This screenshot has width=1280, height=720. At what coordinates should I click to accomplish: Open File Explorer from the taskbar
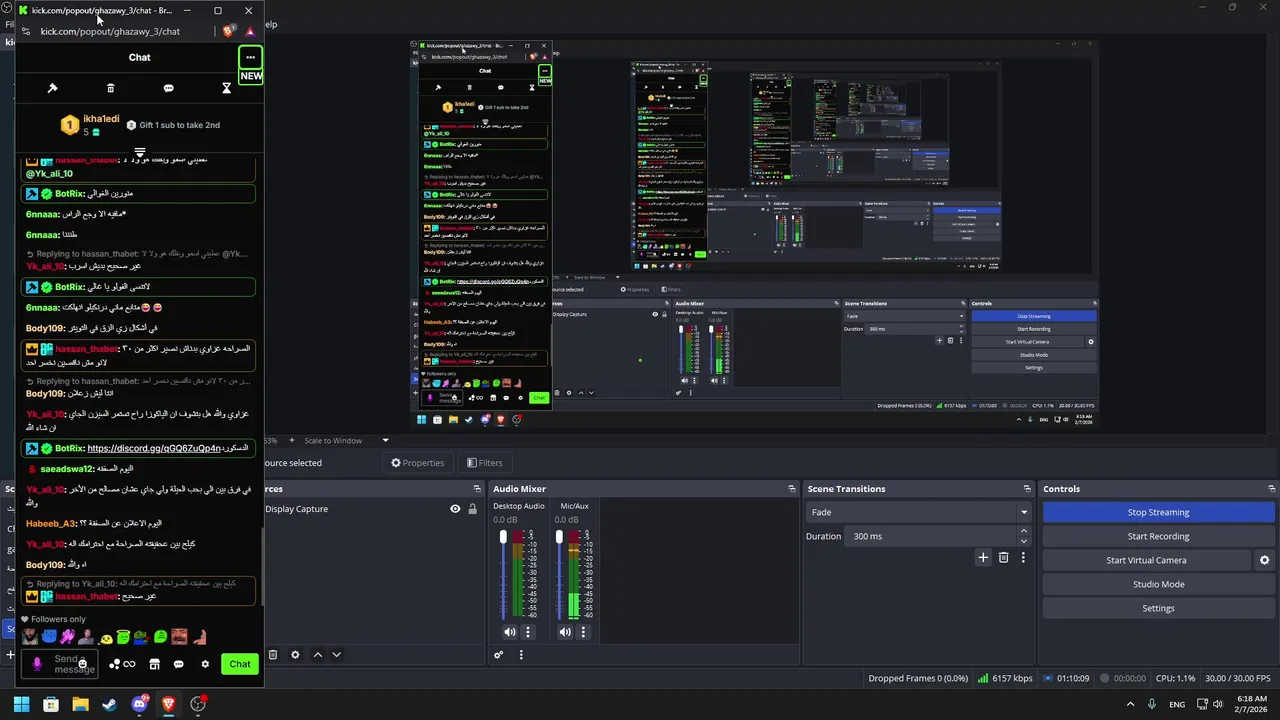pyautogui.click(x=80, y=704)
